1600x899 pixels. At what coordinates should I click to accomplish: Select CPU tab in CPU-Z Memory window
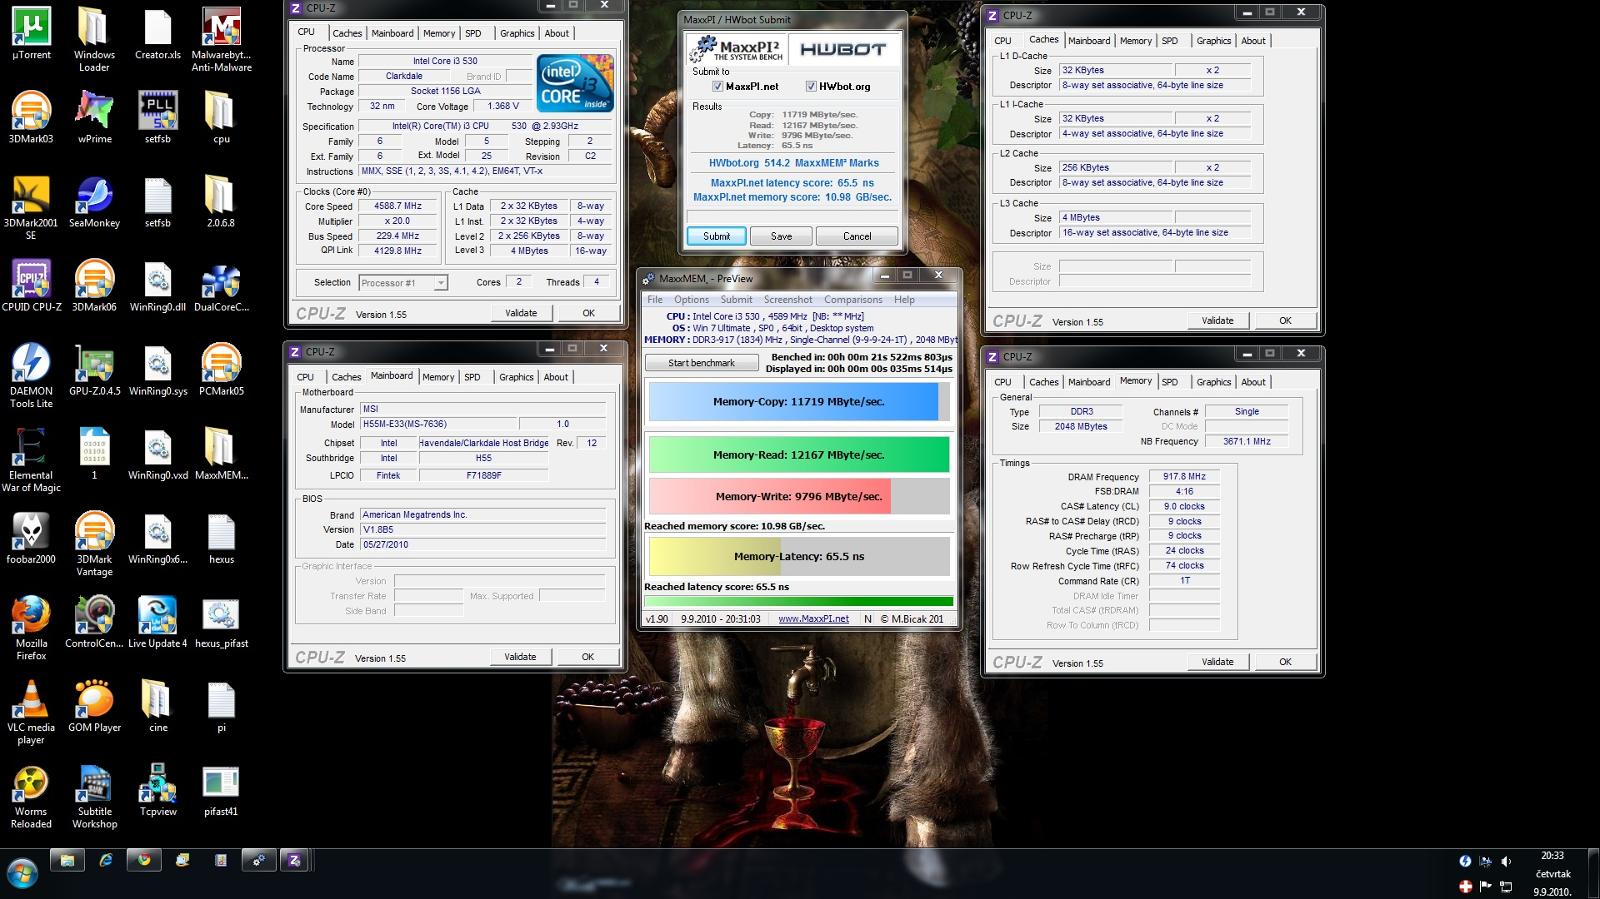tap(1003, 382)
